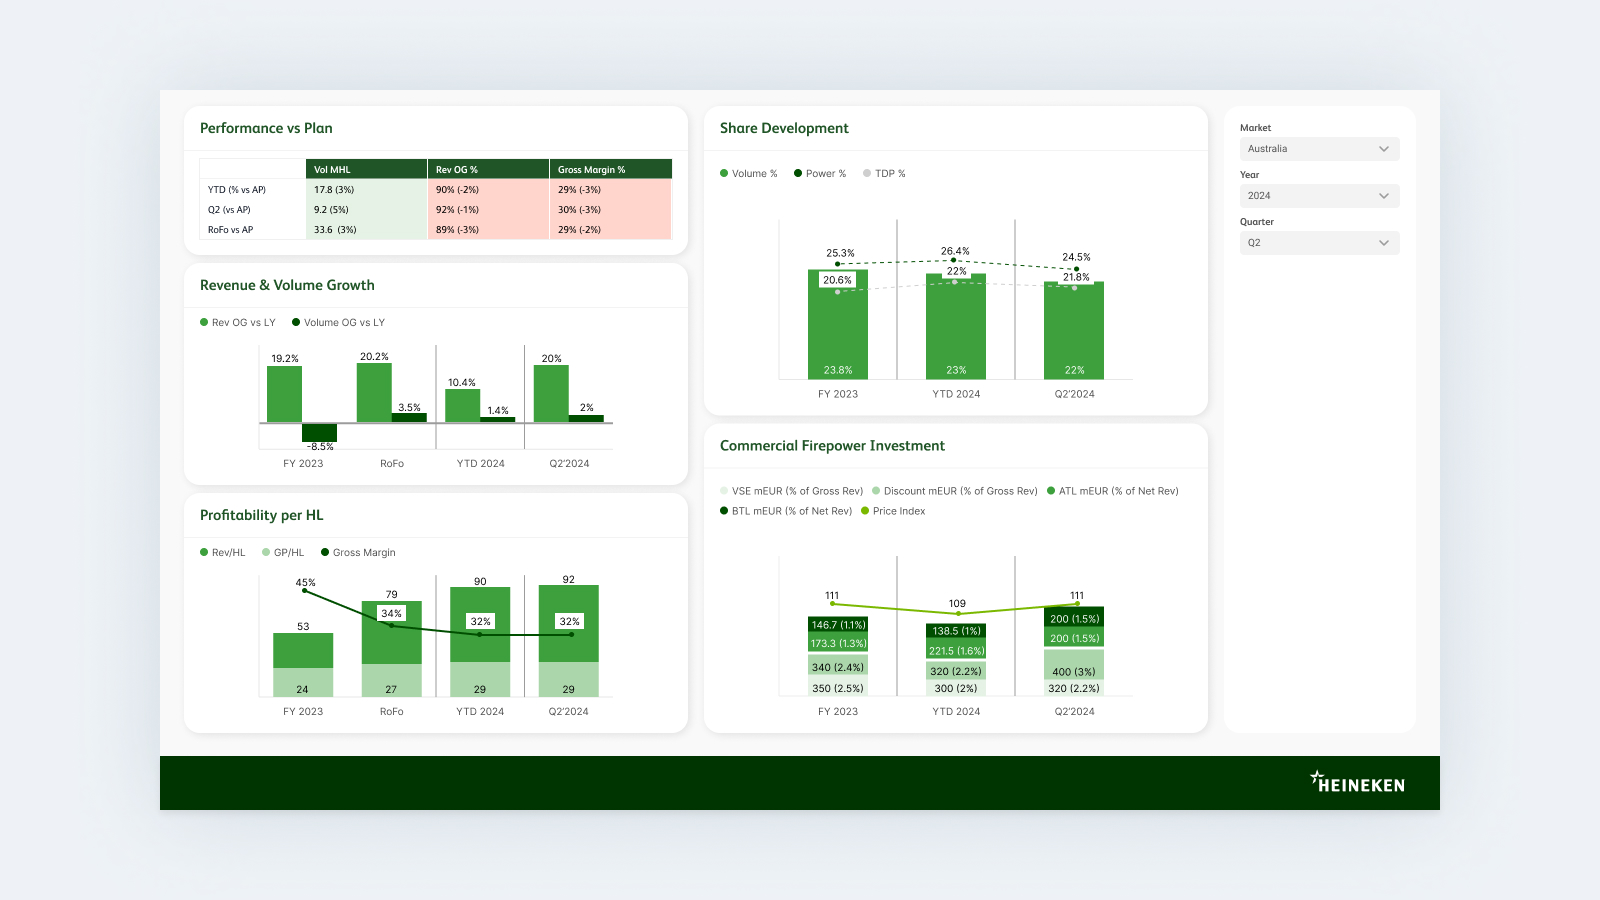Image resolution: width=1600 pixels, height=900 pixels.
Task: Click the Discount mEUR legend color swatch
Action: tap(876, 491)
